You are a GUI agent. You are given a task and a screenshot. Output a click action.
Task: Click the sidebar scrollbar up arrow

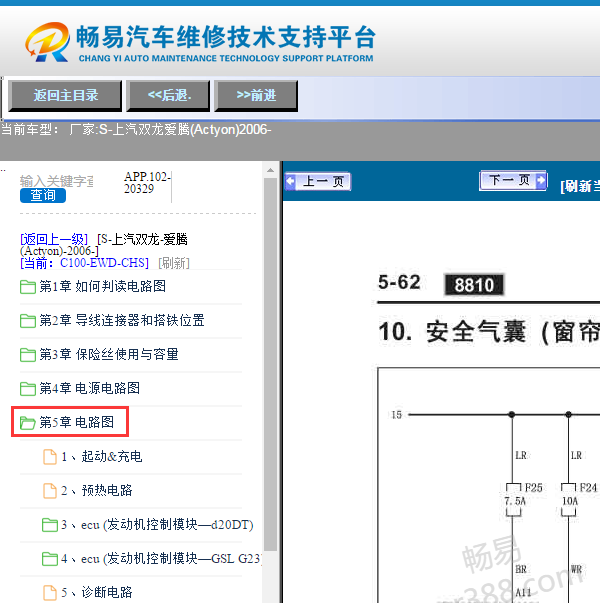click(x=270, y=170)
